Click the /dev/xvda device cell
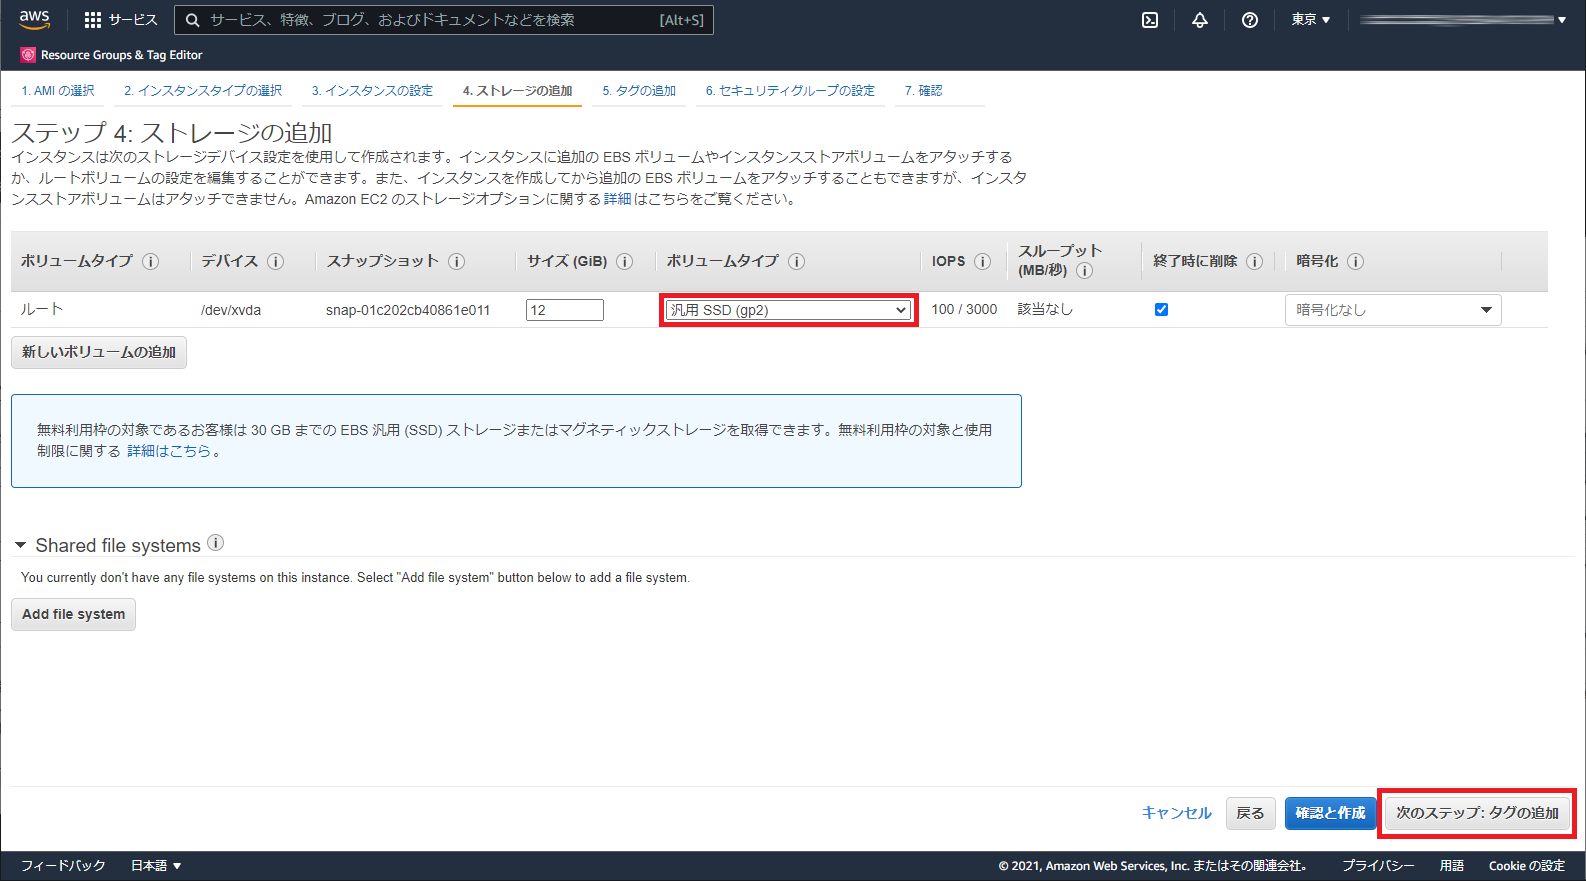Image resolution: width=1586 pixels, height=881 pixels. (231, 310)
